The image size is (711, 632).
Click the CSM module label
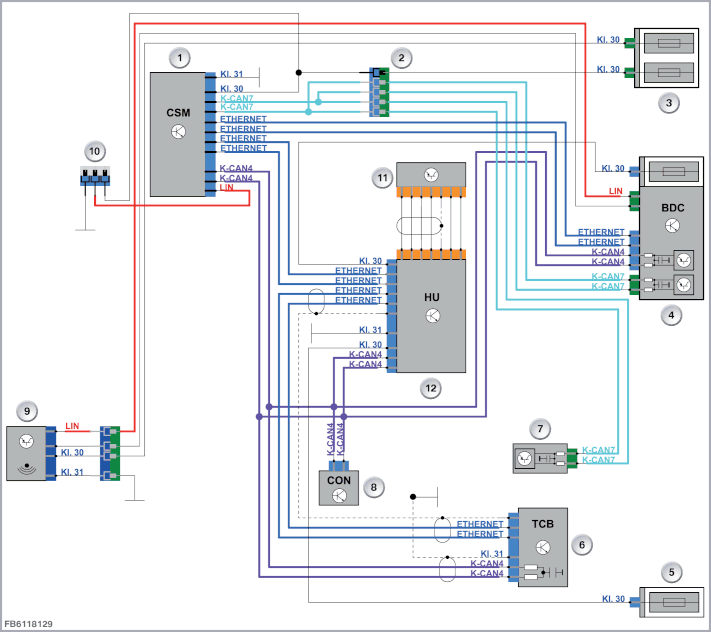(178, 112)
